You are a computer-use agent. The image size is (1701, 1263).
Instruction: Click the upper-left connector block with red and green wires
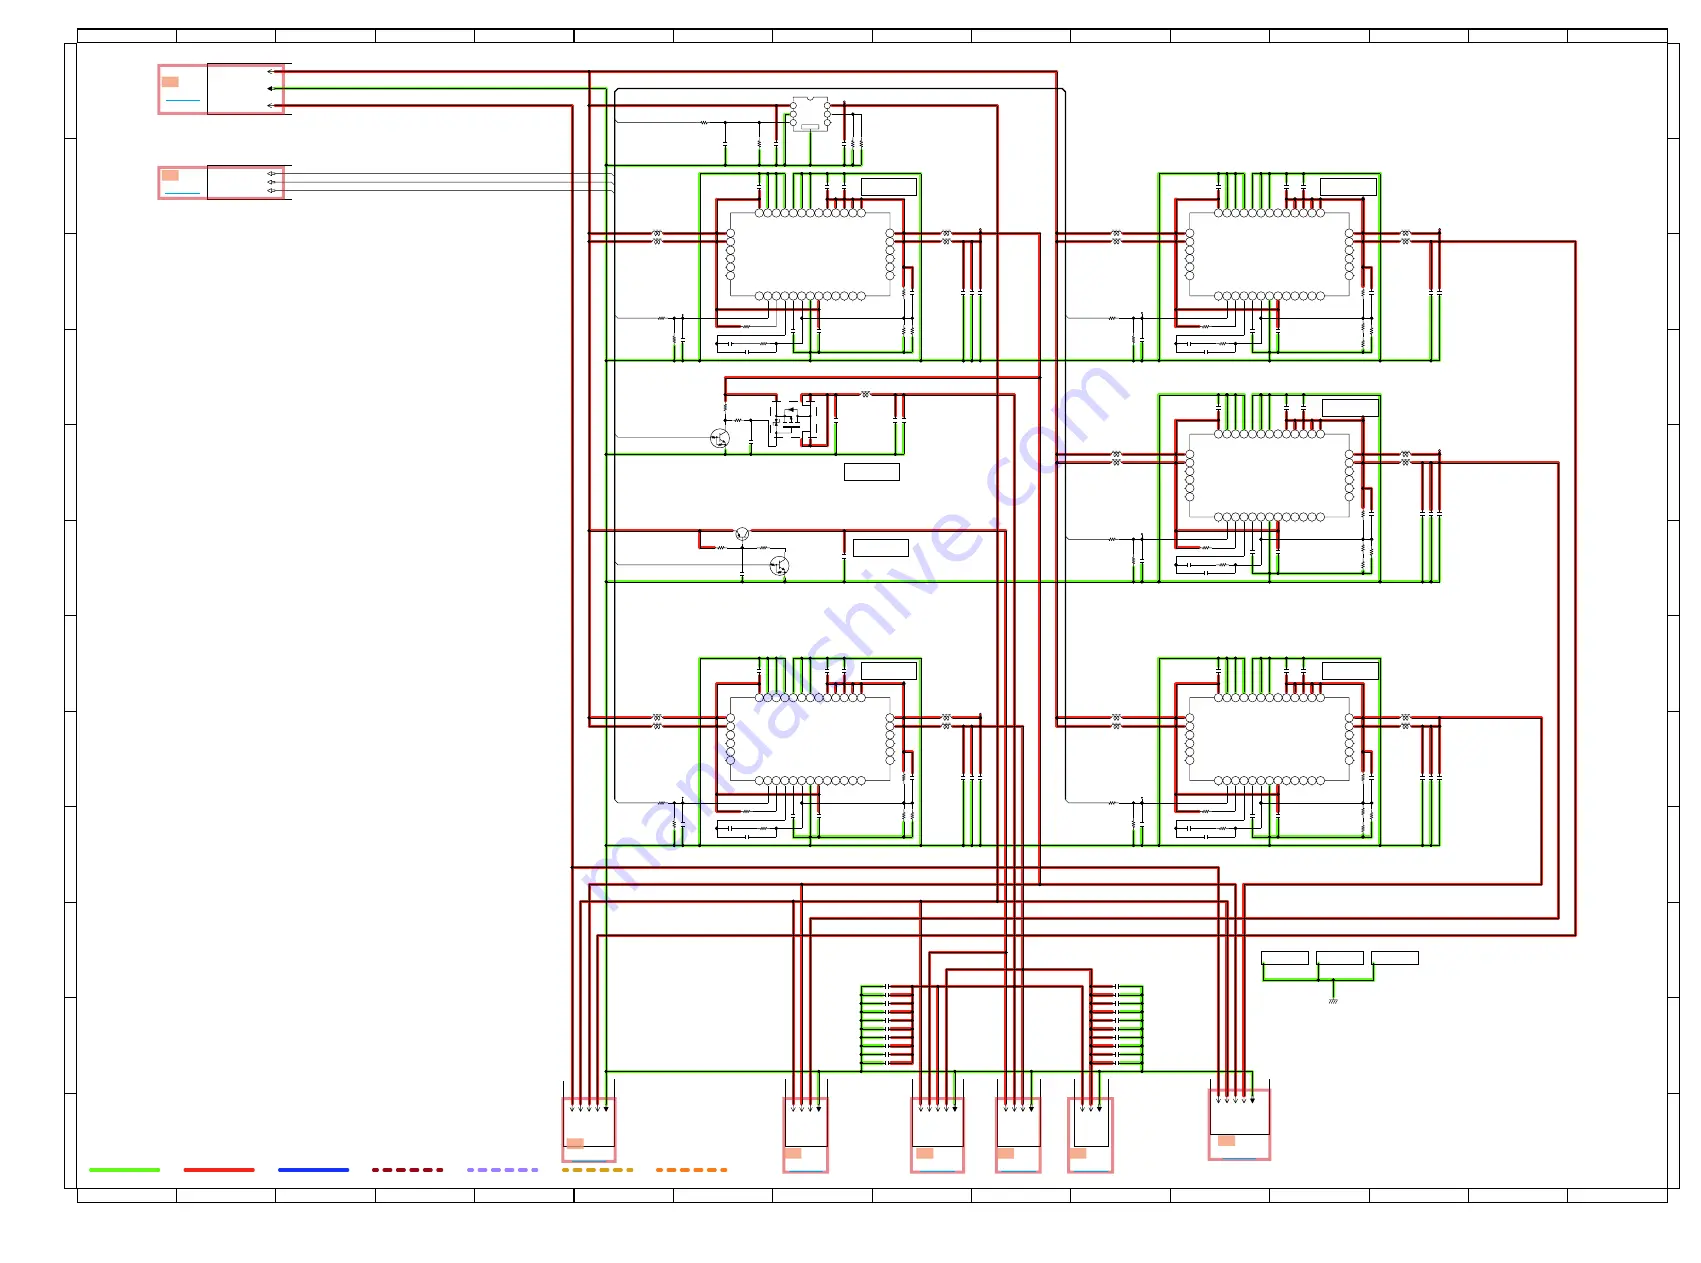pos(221,89)
